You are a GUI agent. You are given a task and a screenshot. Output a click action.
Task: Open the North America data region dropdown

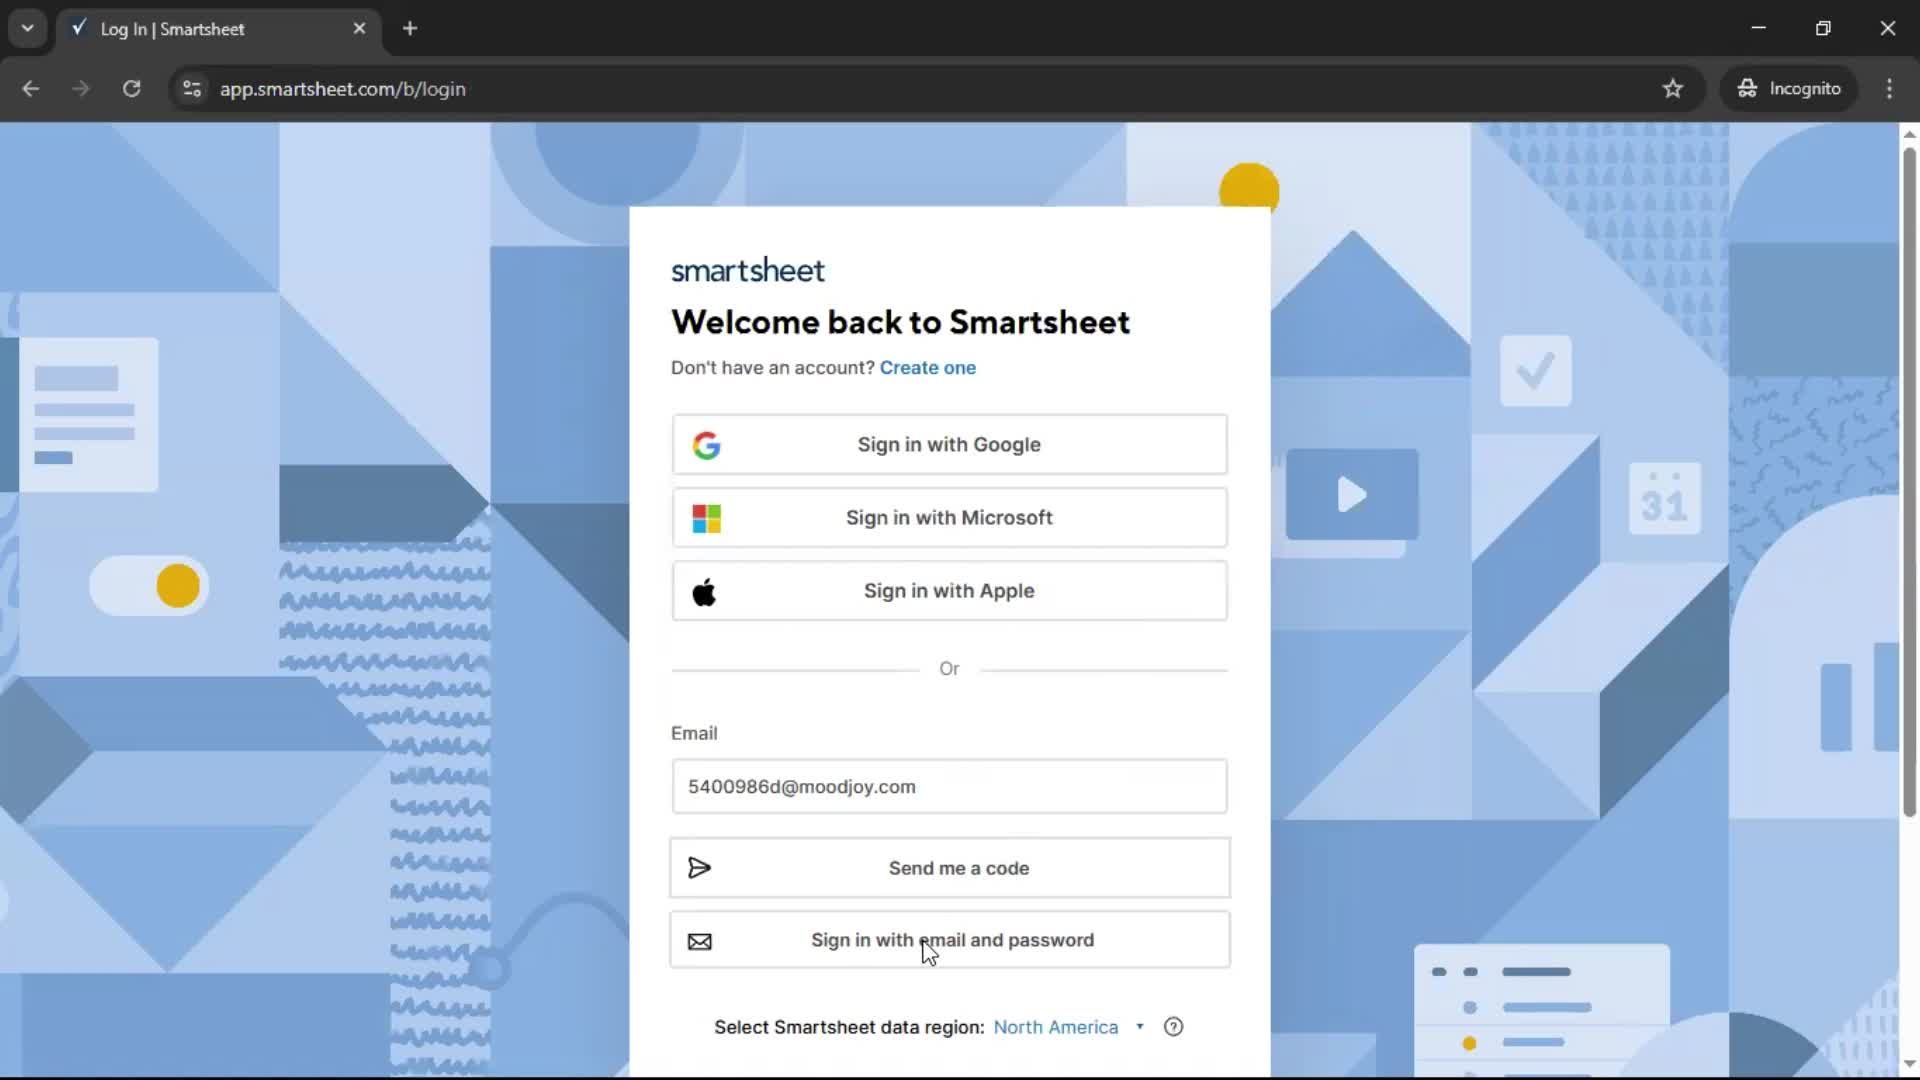(x=1067, y=1026)
